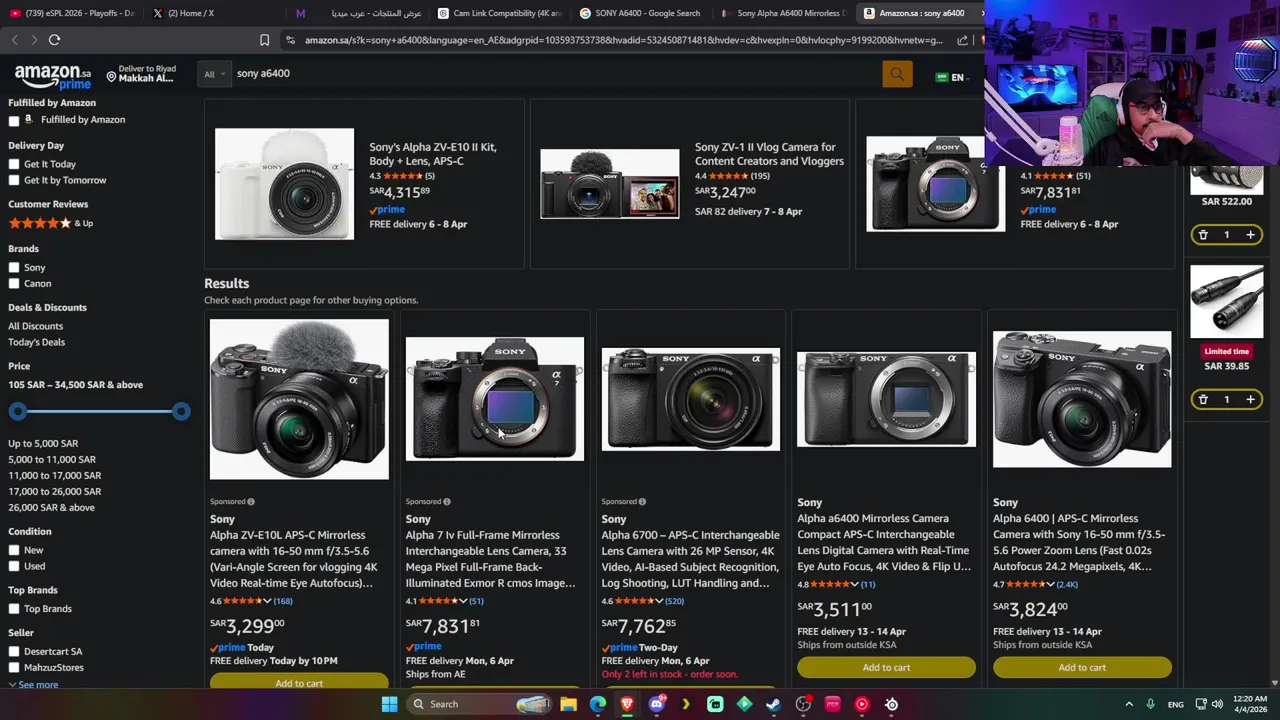Image resolution: width=1280 pixels, height=720 pixels.
Task: Filter price Up to 5,000 SAR
Action: [43, 444]
